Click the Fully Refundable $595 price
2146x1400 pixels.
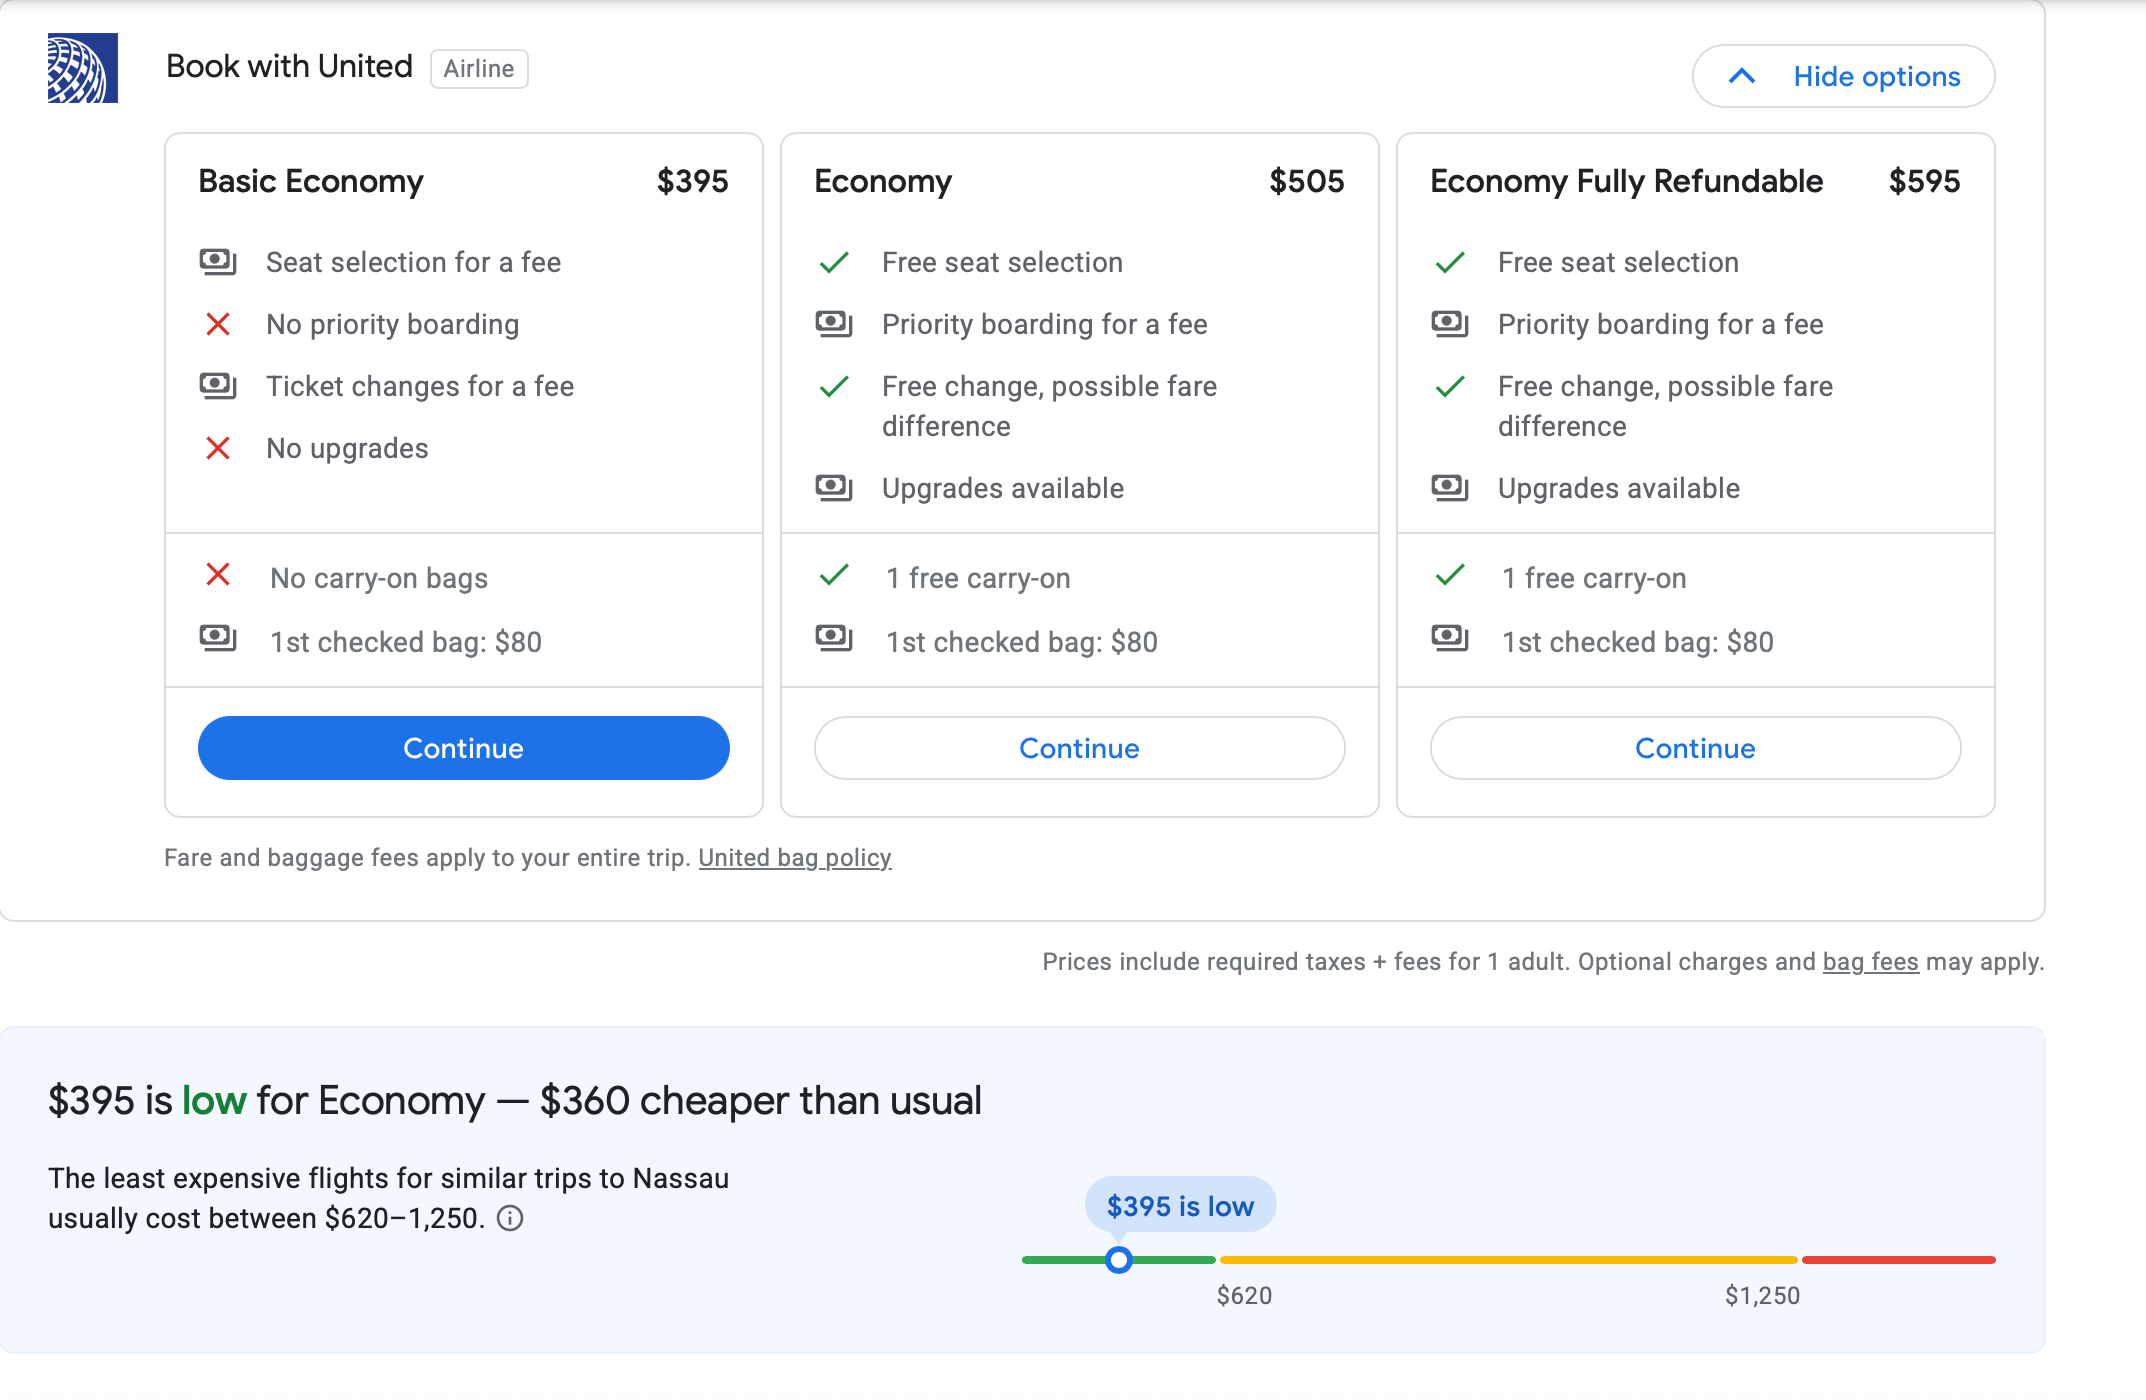pos(1925,181)
